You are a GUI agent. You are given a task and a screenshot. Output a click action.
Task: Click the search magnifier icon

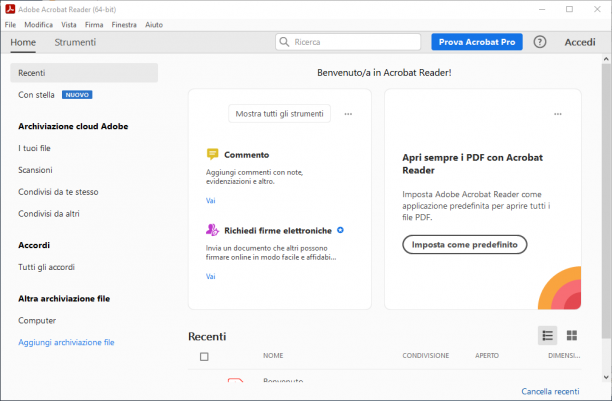pos(285,42)
